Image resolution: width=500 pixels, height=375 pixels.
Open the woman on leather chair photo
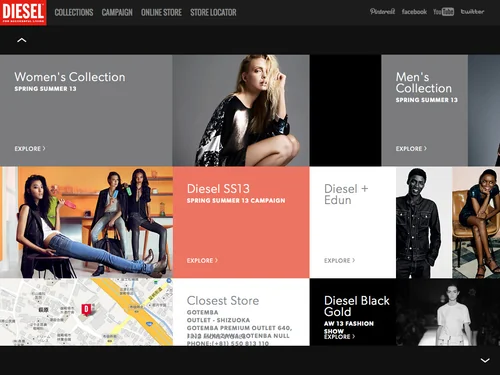(476, 222)
